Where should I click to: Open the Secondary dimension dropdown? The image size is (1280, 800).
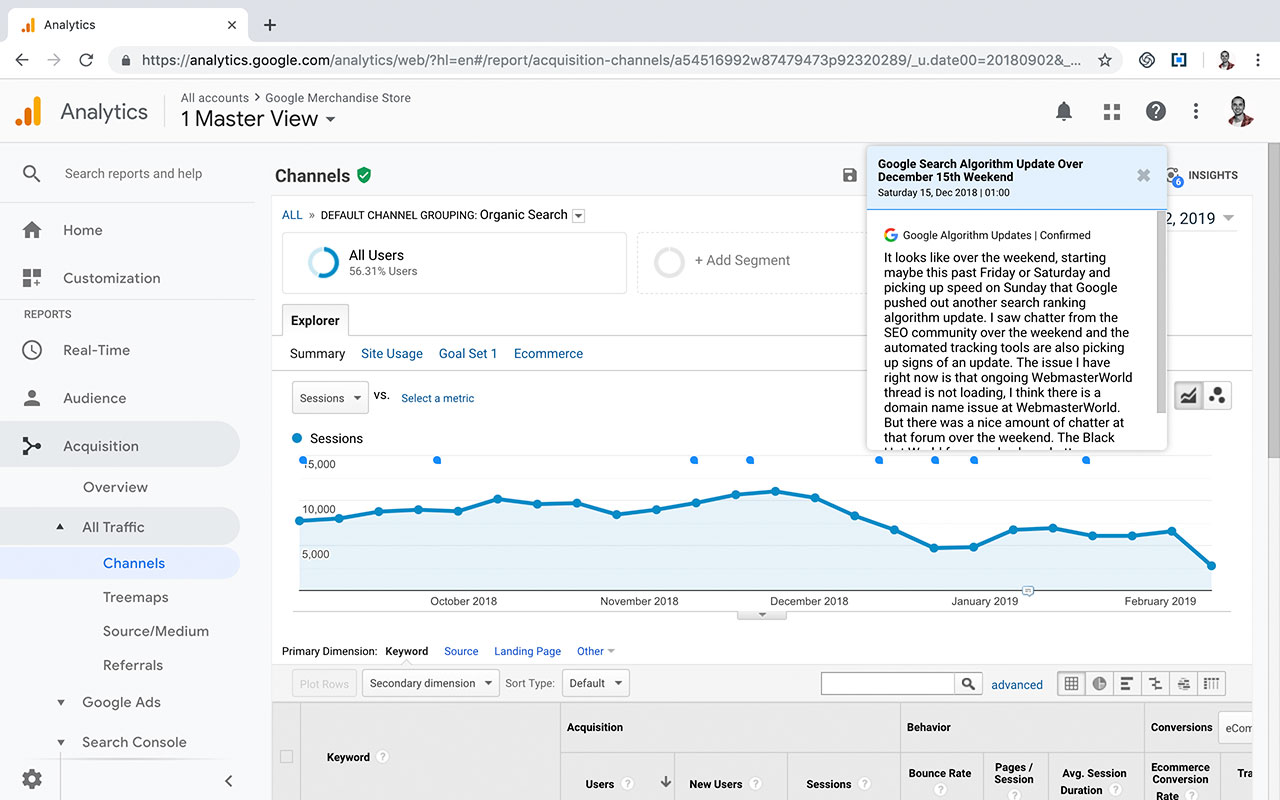(x=430, y=684)
